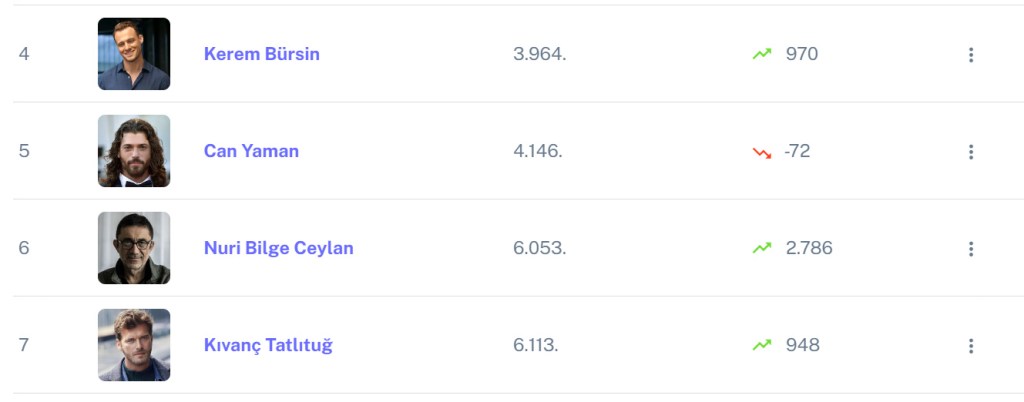Open the Can Yaman name link
The width and height of the screenshot is (1024, 402).
click(251, 151)
